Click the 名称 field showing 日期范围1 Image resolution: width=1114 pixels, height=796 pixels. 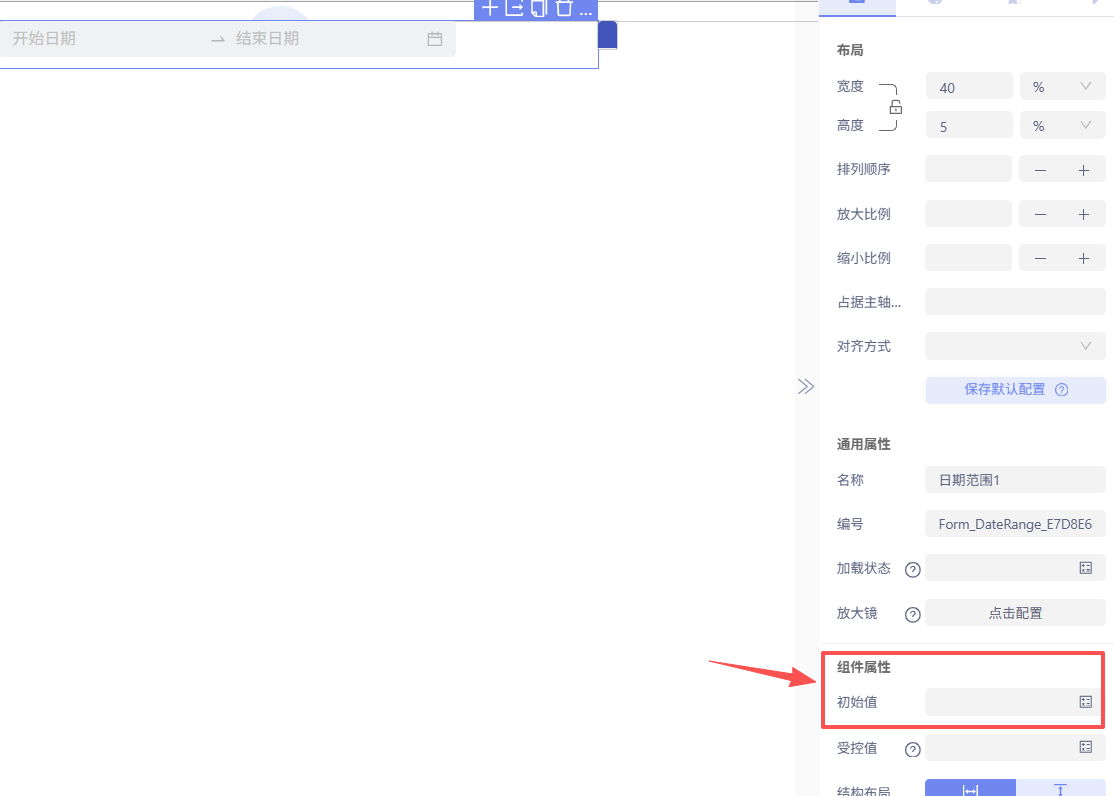click(1014, 479)
